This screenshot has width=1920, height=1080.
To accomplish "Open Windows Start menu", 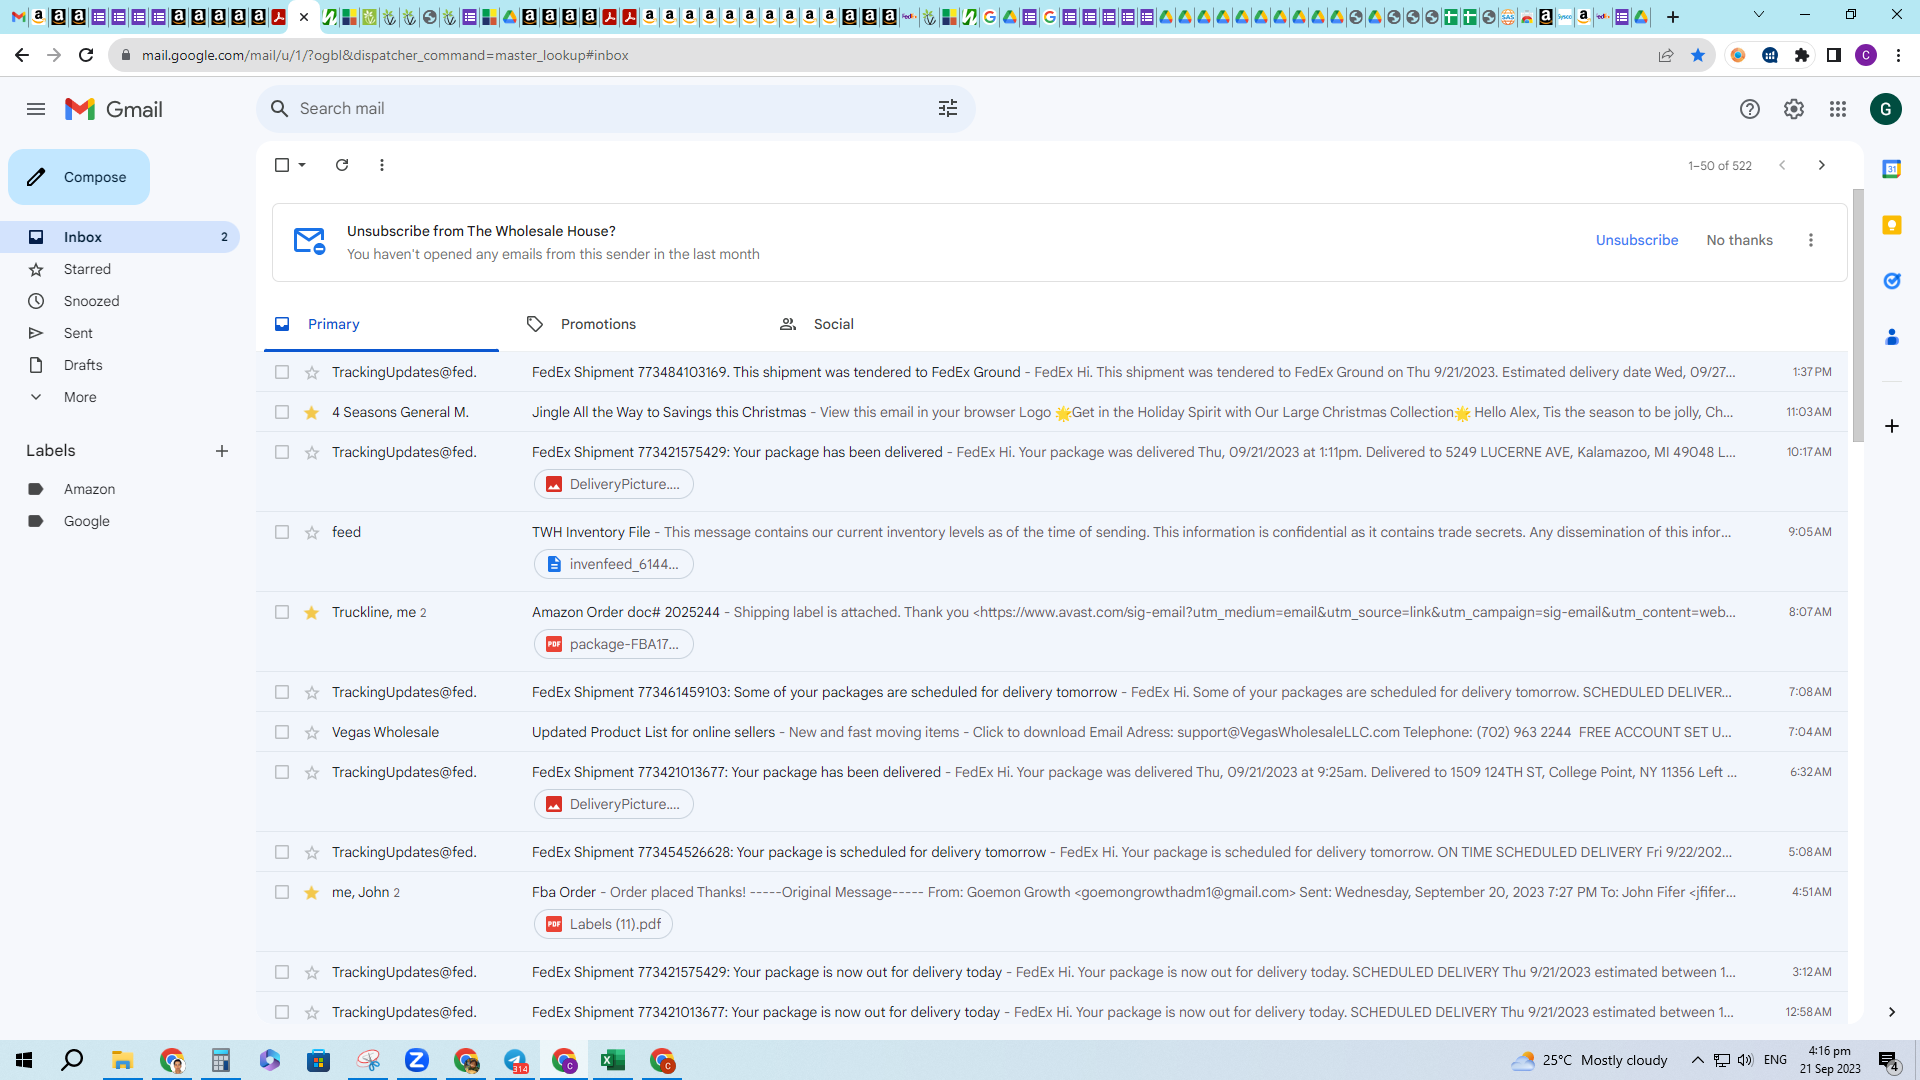I will pyautogui.click(x=24, y=1060).
